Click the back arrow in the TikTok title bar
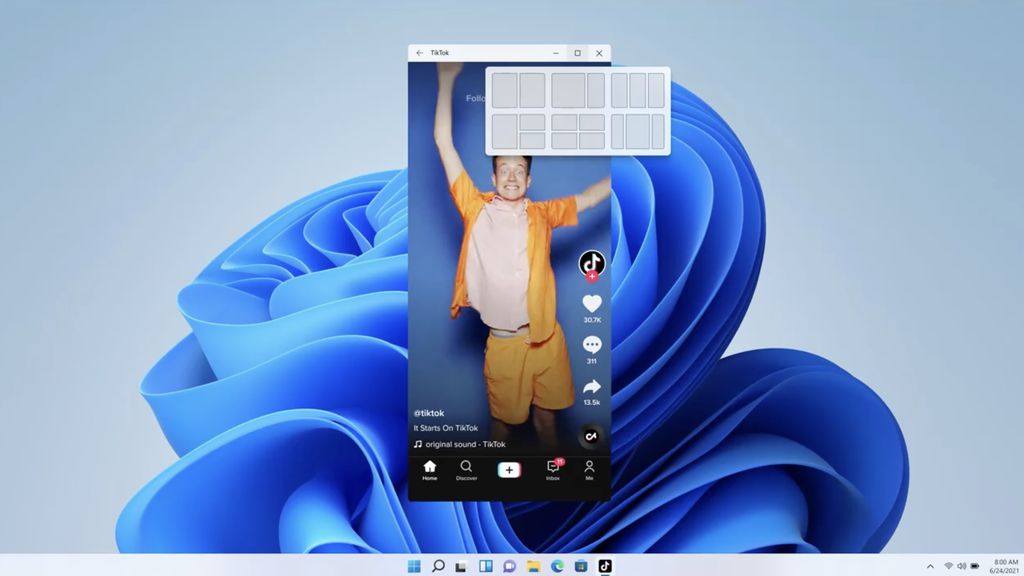Viewport: 1024px width, 576px height. tap(418, 52)
